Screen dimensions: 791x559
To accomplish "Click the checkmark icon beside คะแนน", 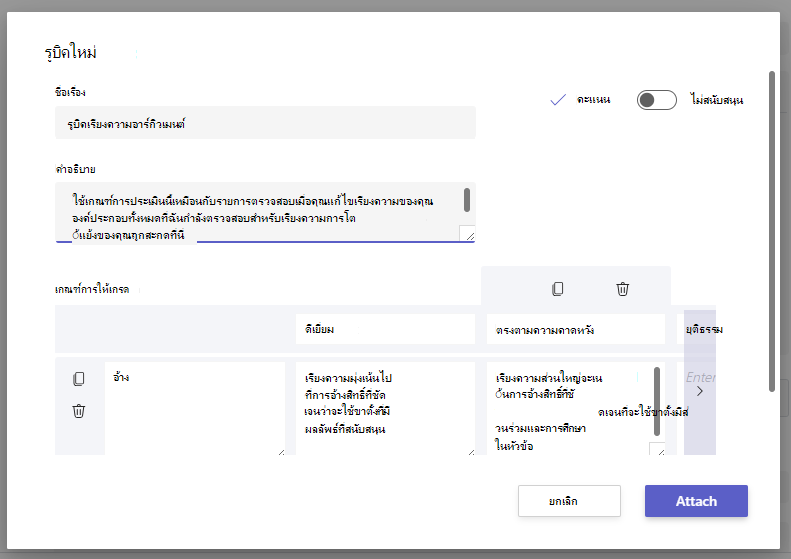I will 558,100.
